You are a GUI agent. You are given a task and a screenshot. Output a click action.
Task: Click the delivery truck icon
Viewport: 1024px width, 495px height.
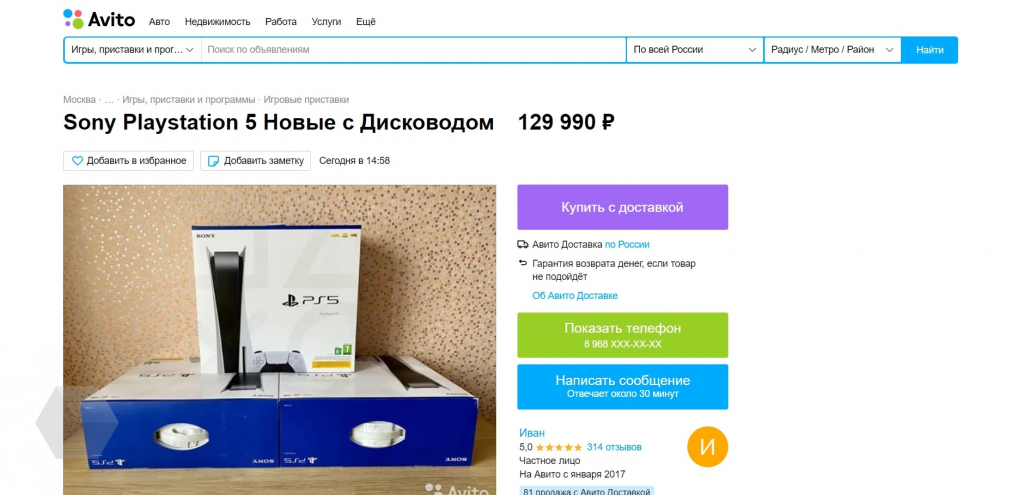click(x=522, y=245)
